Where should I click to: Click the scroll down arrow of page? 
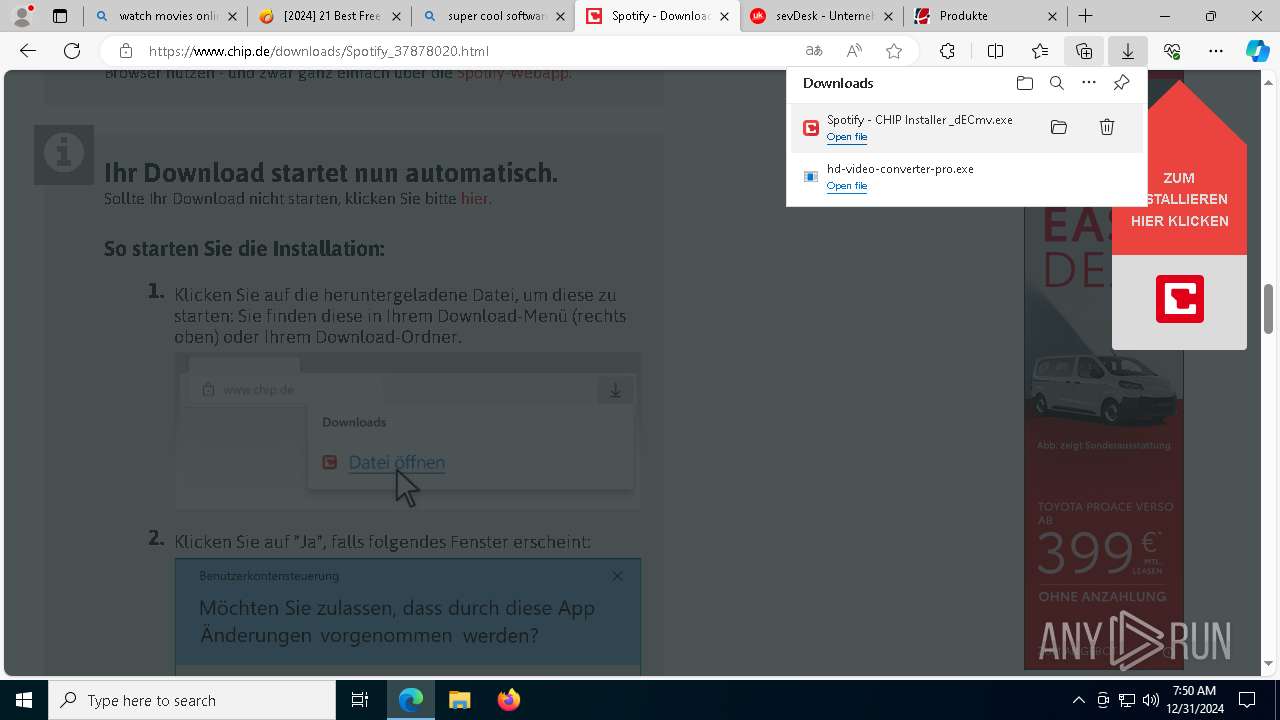tap(1268, 663)
